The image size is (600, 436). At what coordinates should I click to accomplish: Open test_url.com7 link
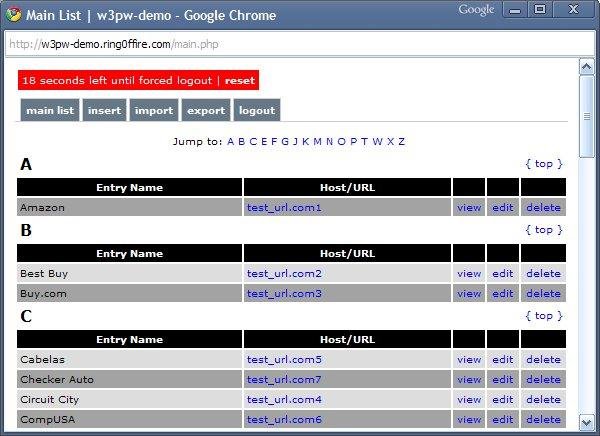(284, 379)
